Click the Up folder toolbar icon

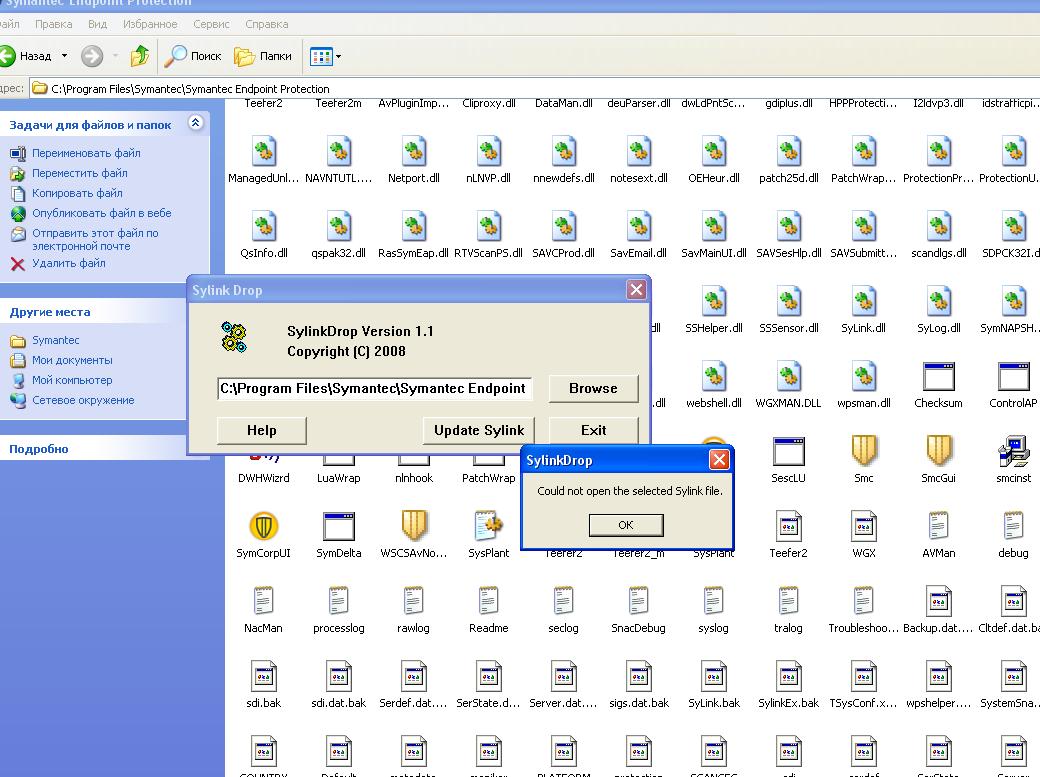140,56
